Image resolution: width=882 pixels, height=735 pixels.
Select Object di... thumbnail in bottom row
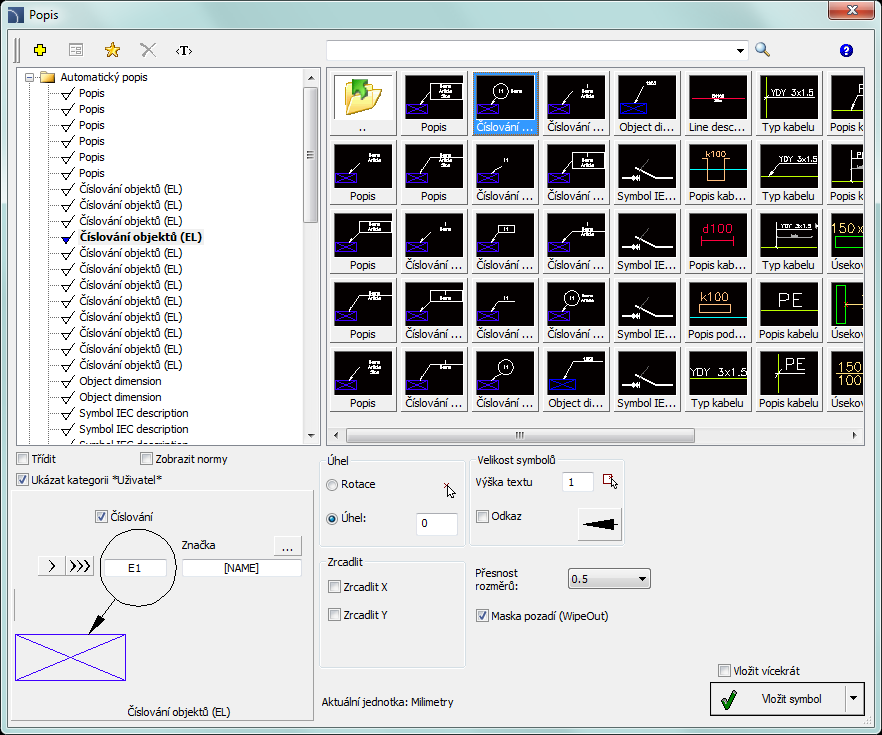[575, 380]
